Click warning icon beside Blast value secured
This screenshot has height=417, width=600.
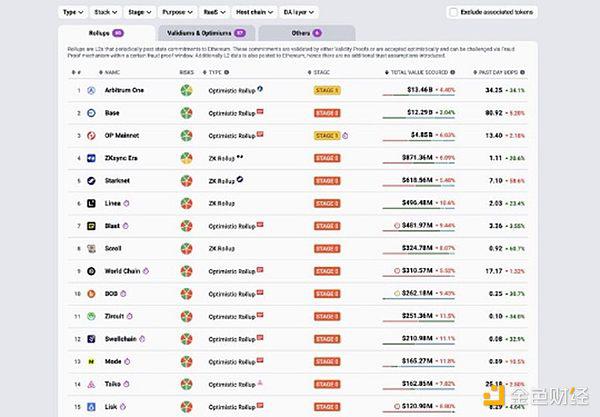click(397, 226)
